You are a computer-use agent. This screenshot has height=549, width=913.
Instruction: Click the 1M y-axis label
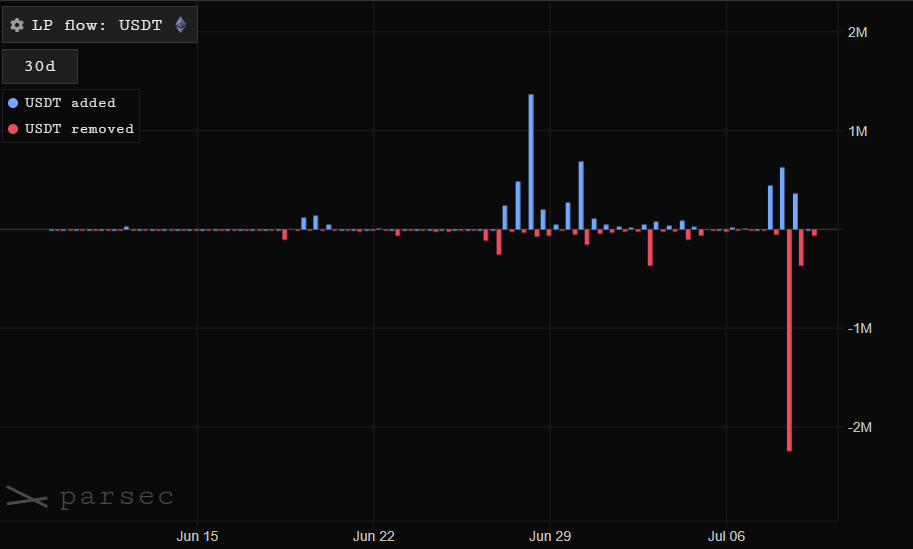point(858,132)
